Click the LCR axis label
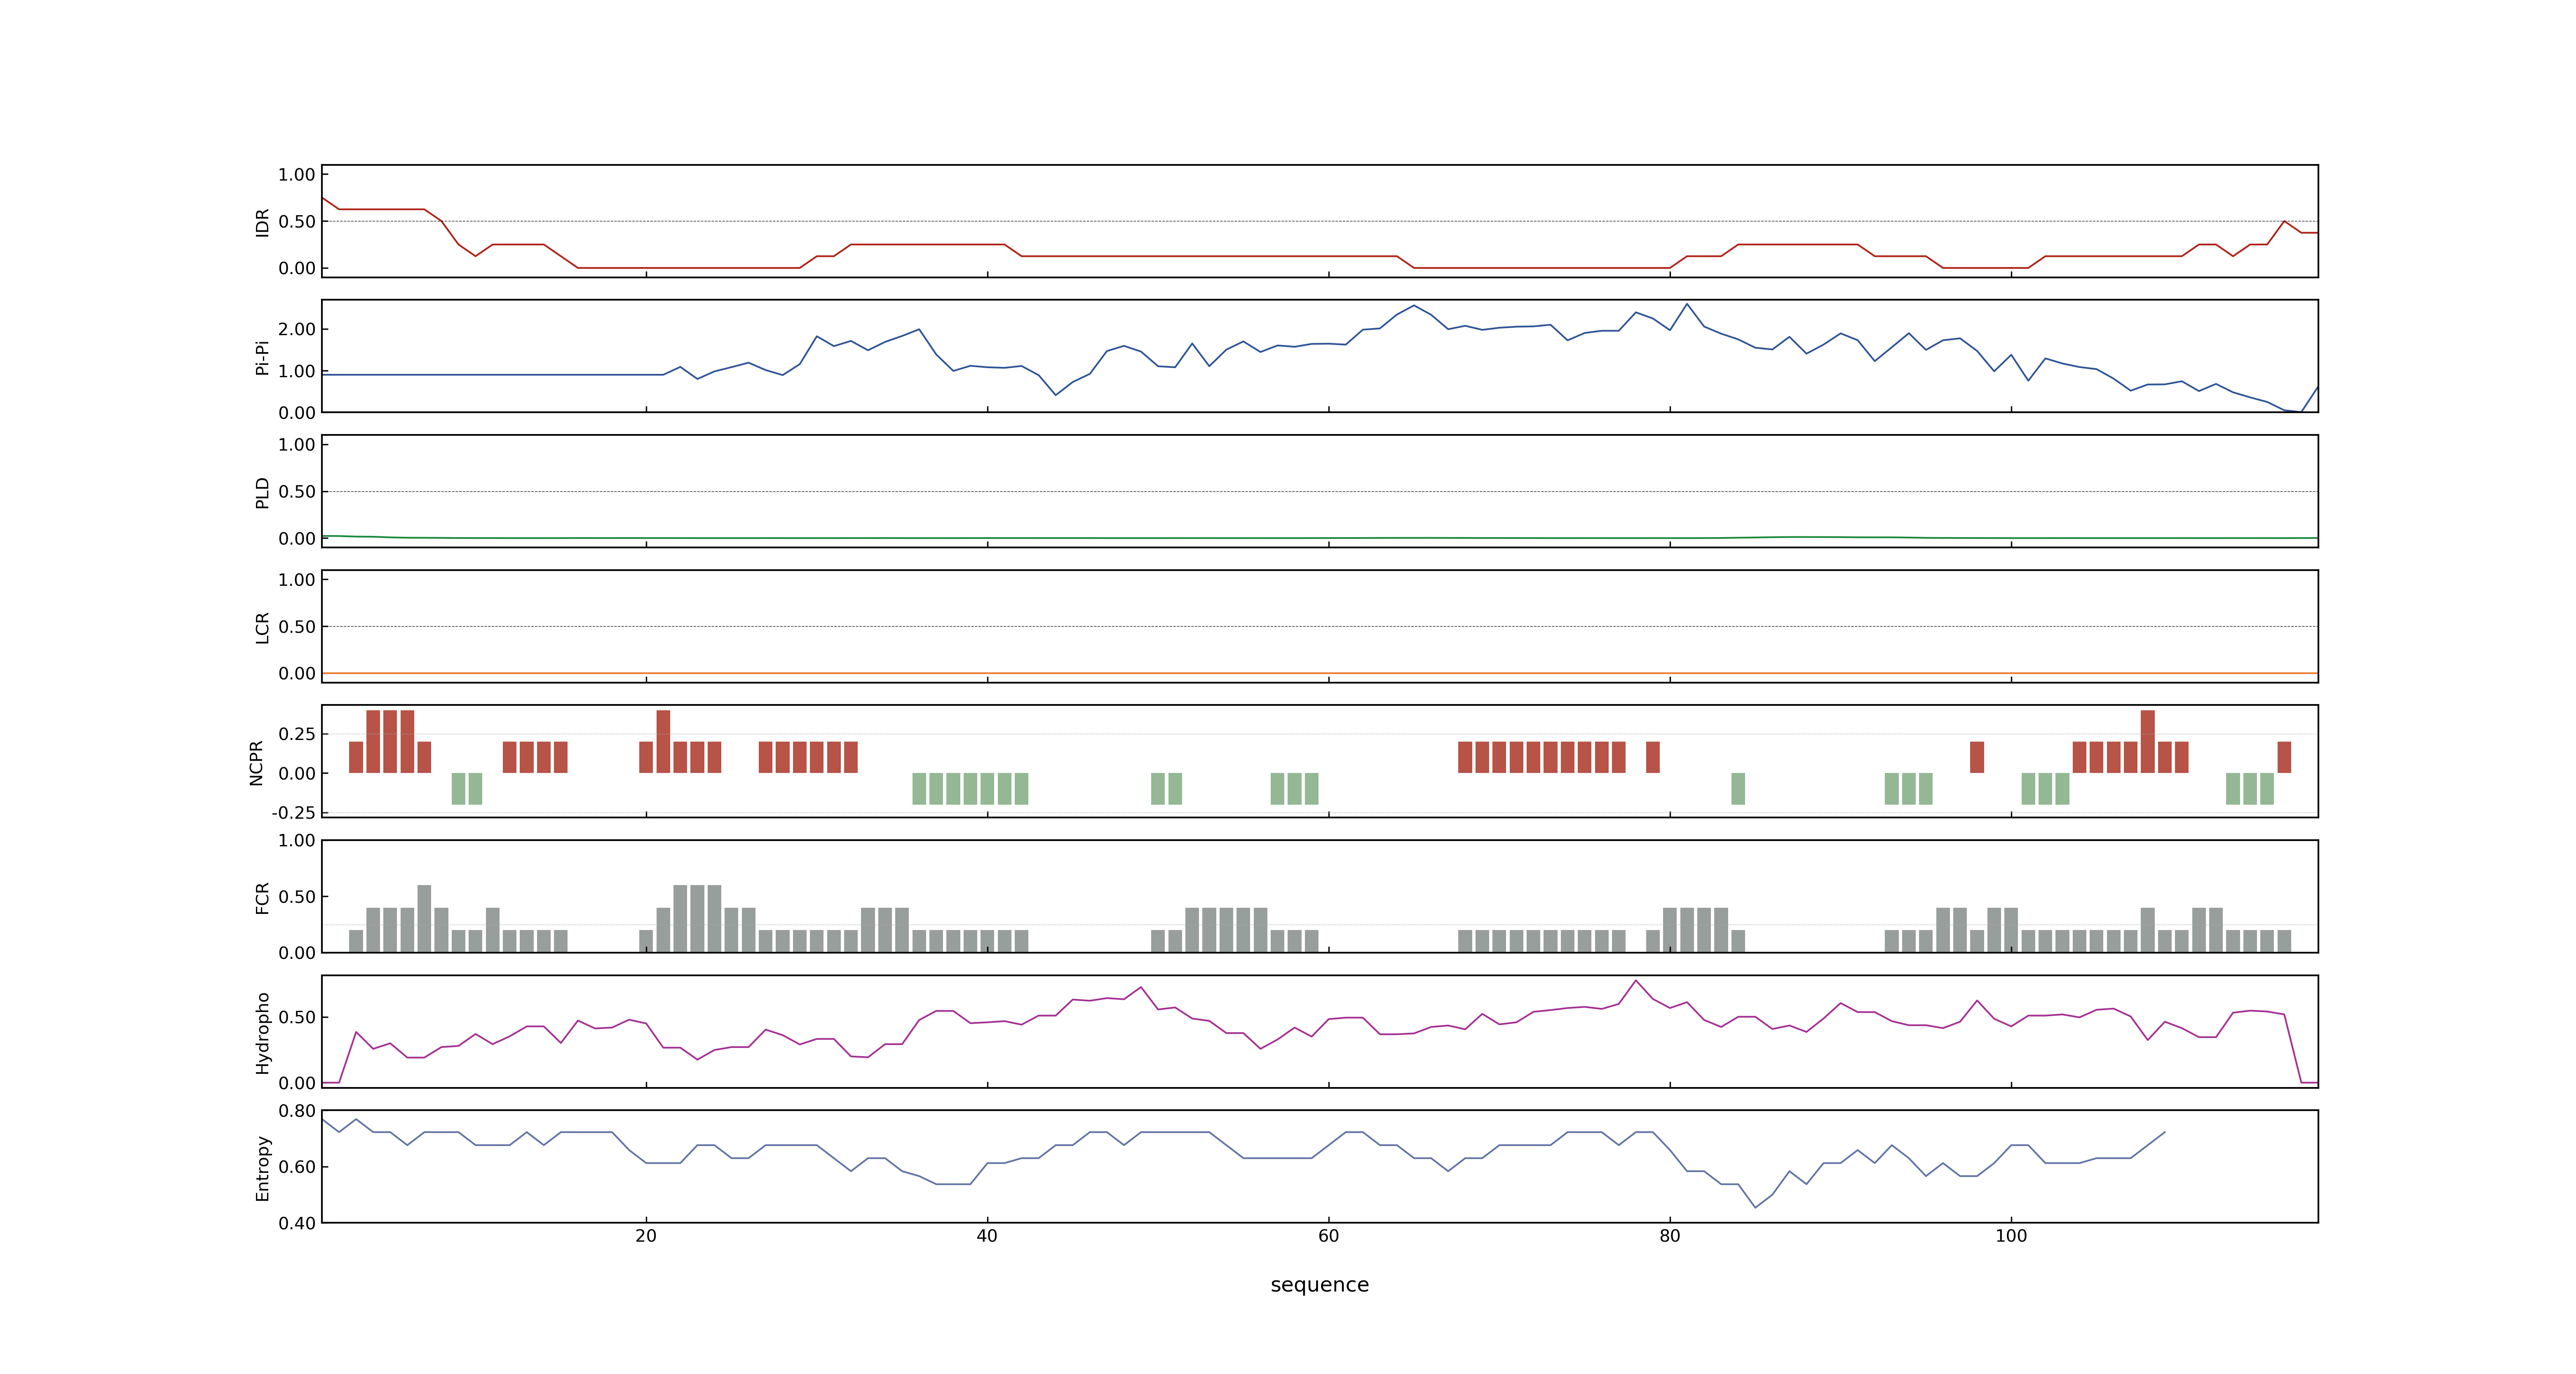This screenshot has width=2576, height=1374. 262,627
